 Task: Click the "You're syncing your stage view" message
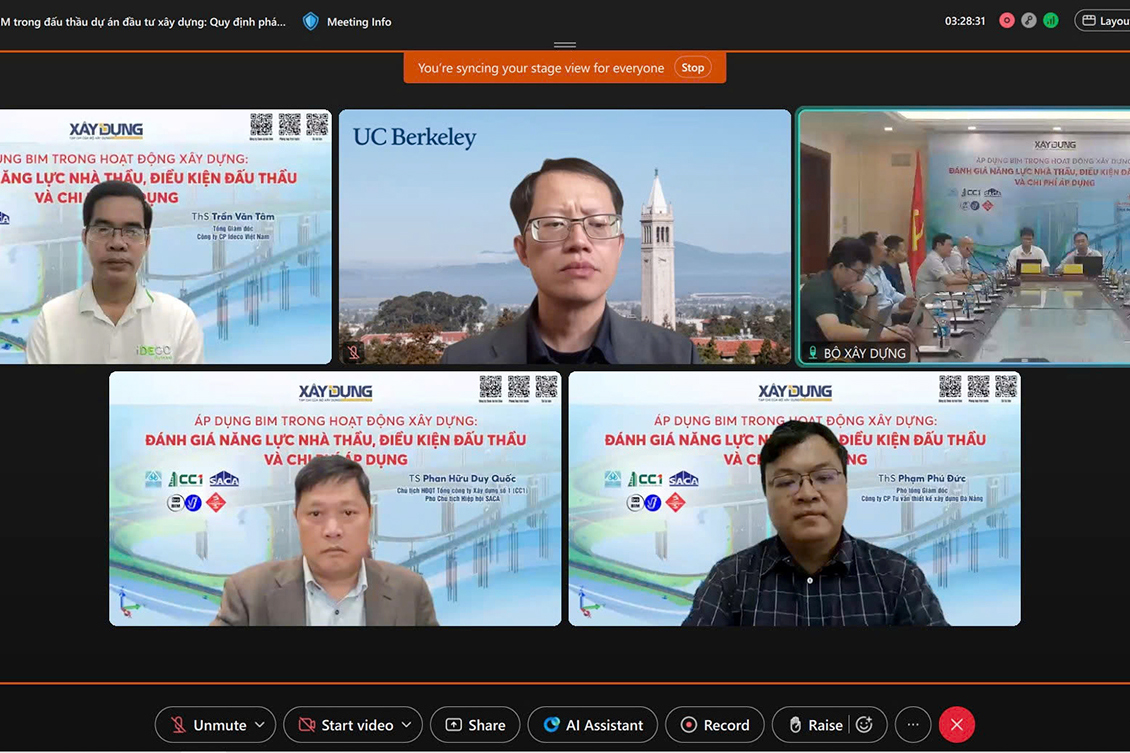click(540, 68)
